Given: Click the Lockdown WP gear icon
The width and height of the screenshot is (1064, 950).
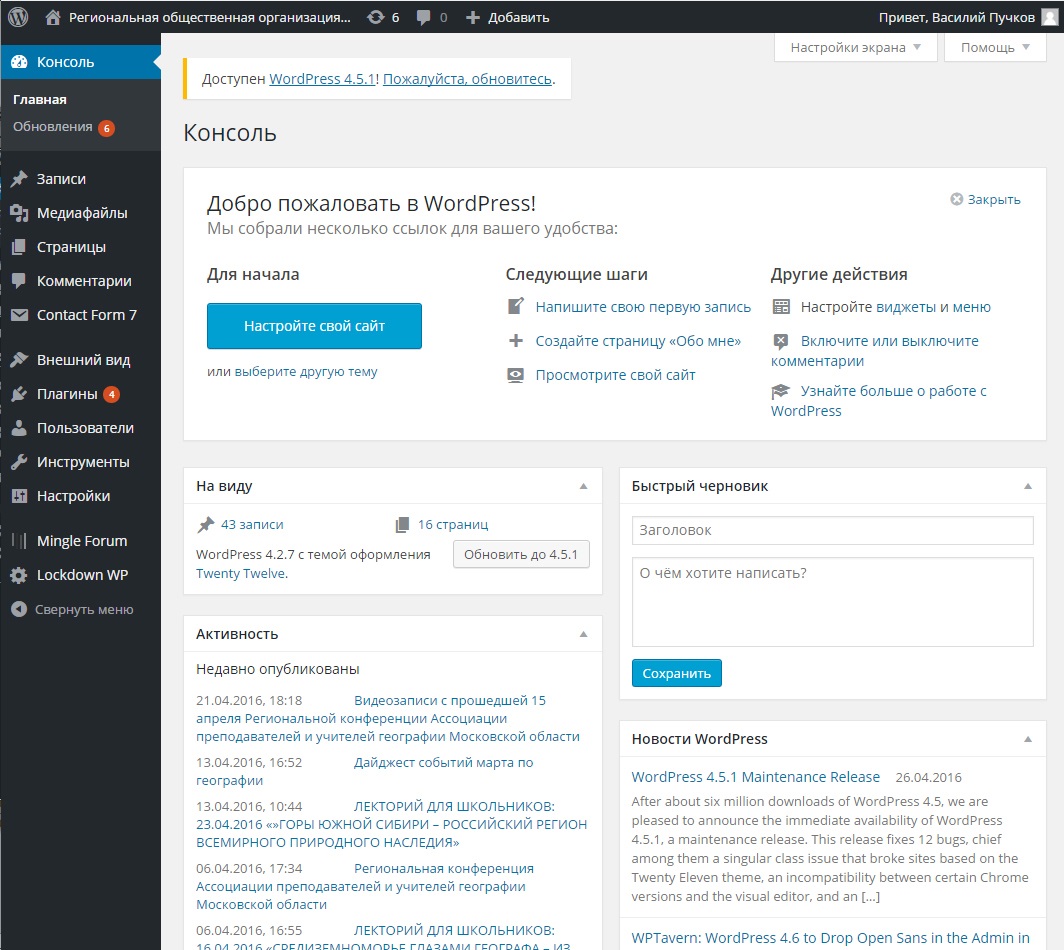Looking at the screenshot, I should click(x=19, y=575).
